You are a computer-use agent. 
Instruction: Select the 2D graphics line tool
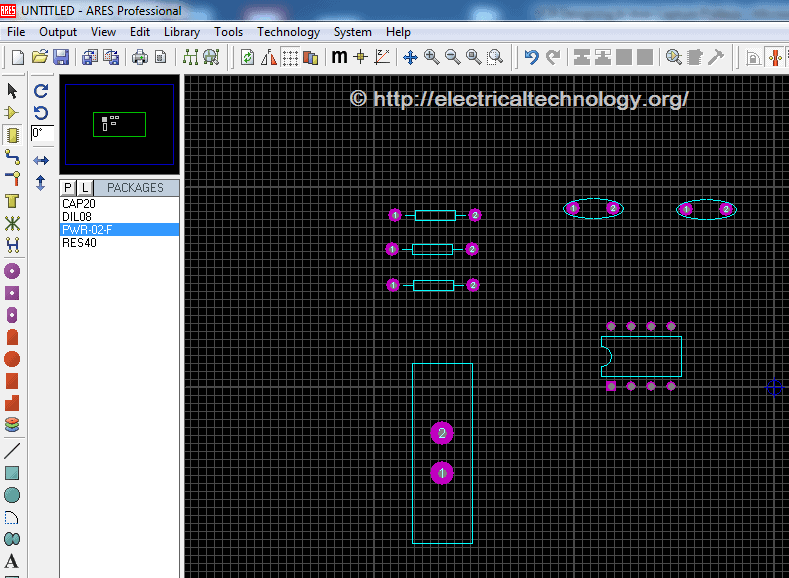coord(12,451)
